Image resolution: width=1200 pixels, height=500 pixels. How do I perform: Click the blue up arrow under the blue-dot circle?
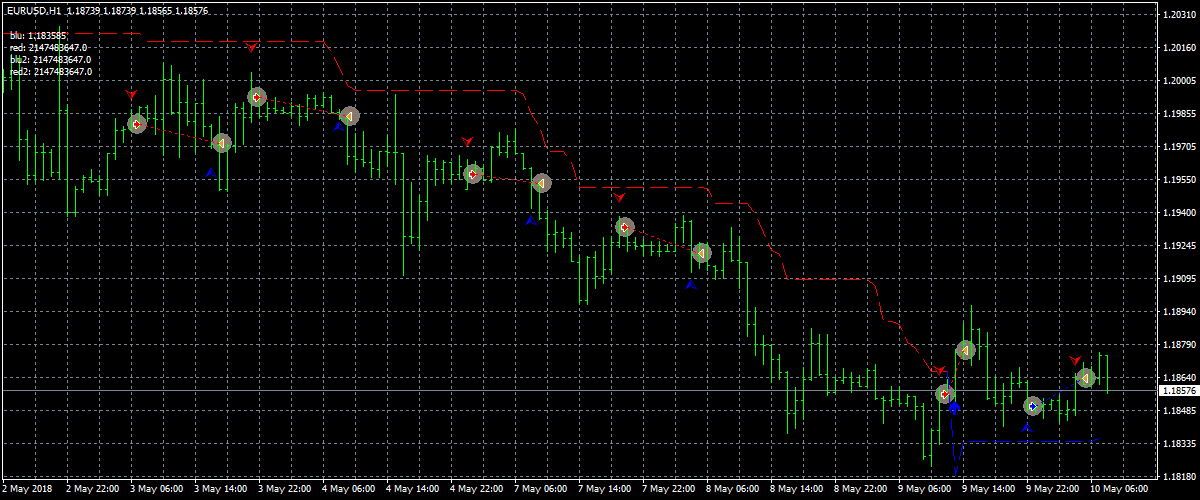tap(1026, 427)
